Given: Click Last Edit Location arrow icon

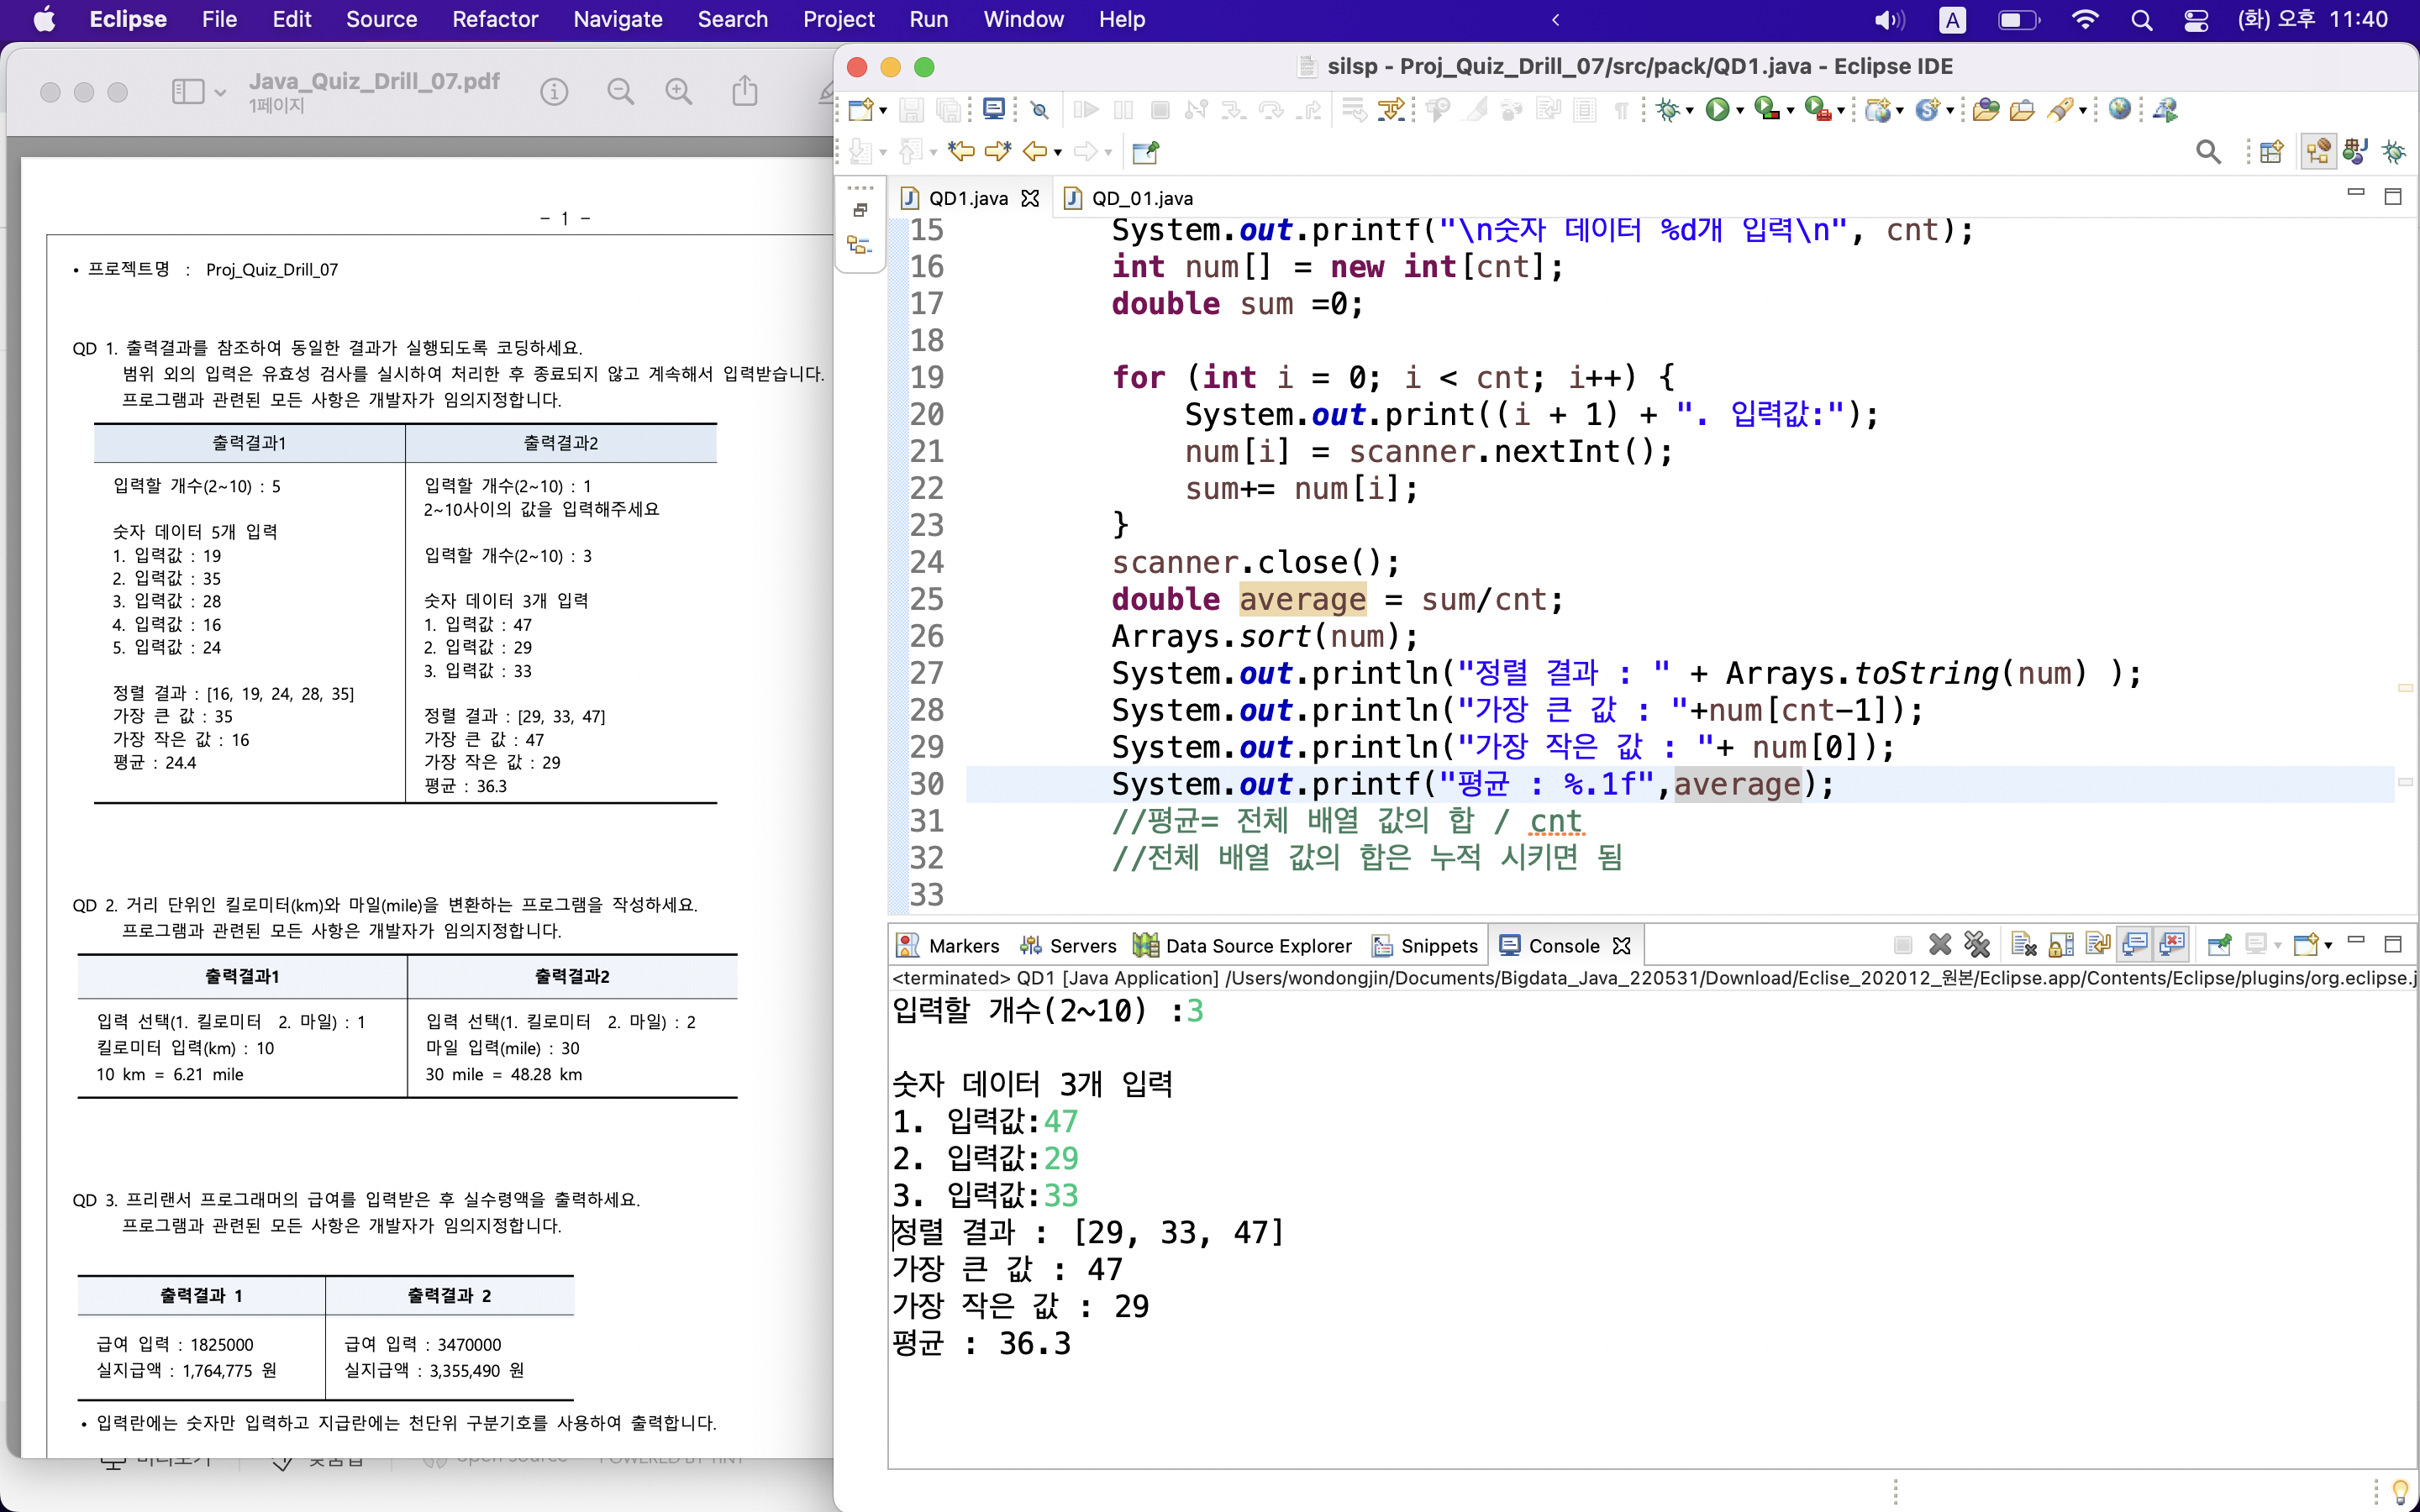Looking at the screenshot, I should click(961, 152).
